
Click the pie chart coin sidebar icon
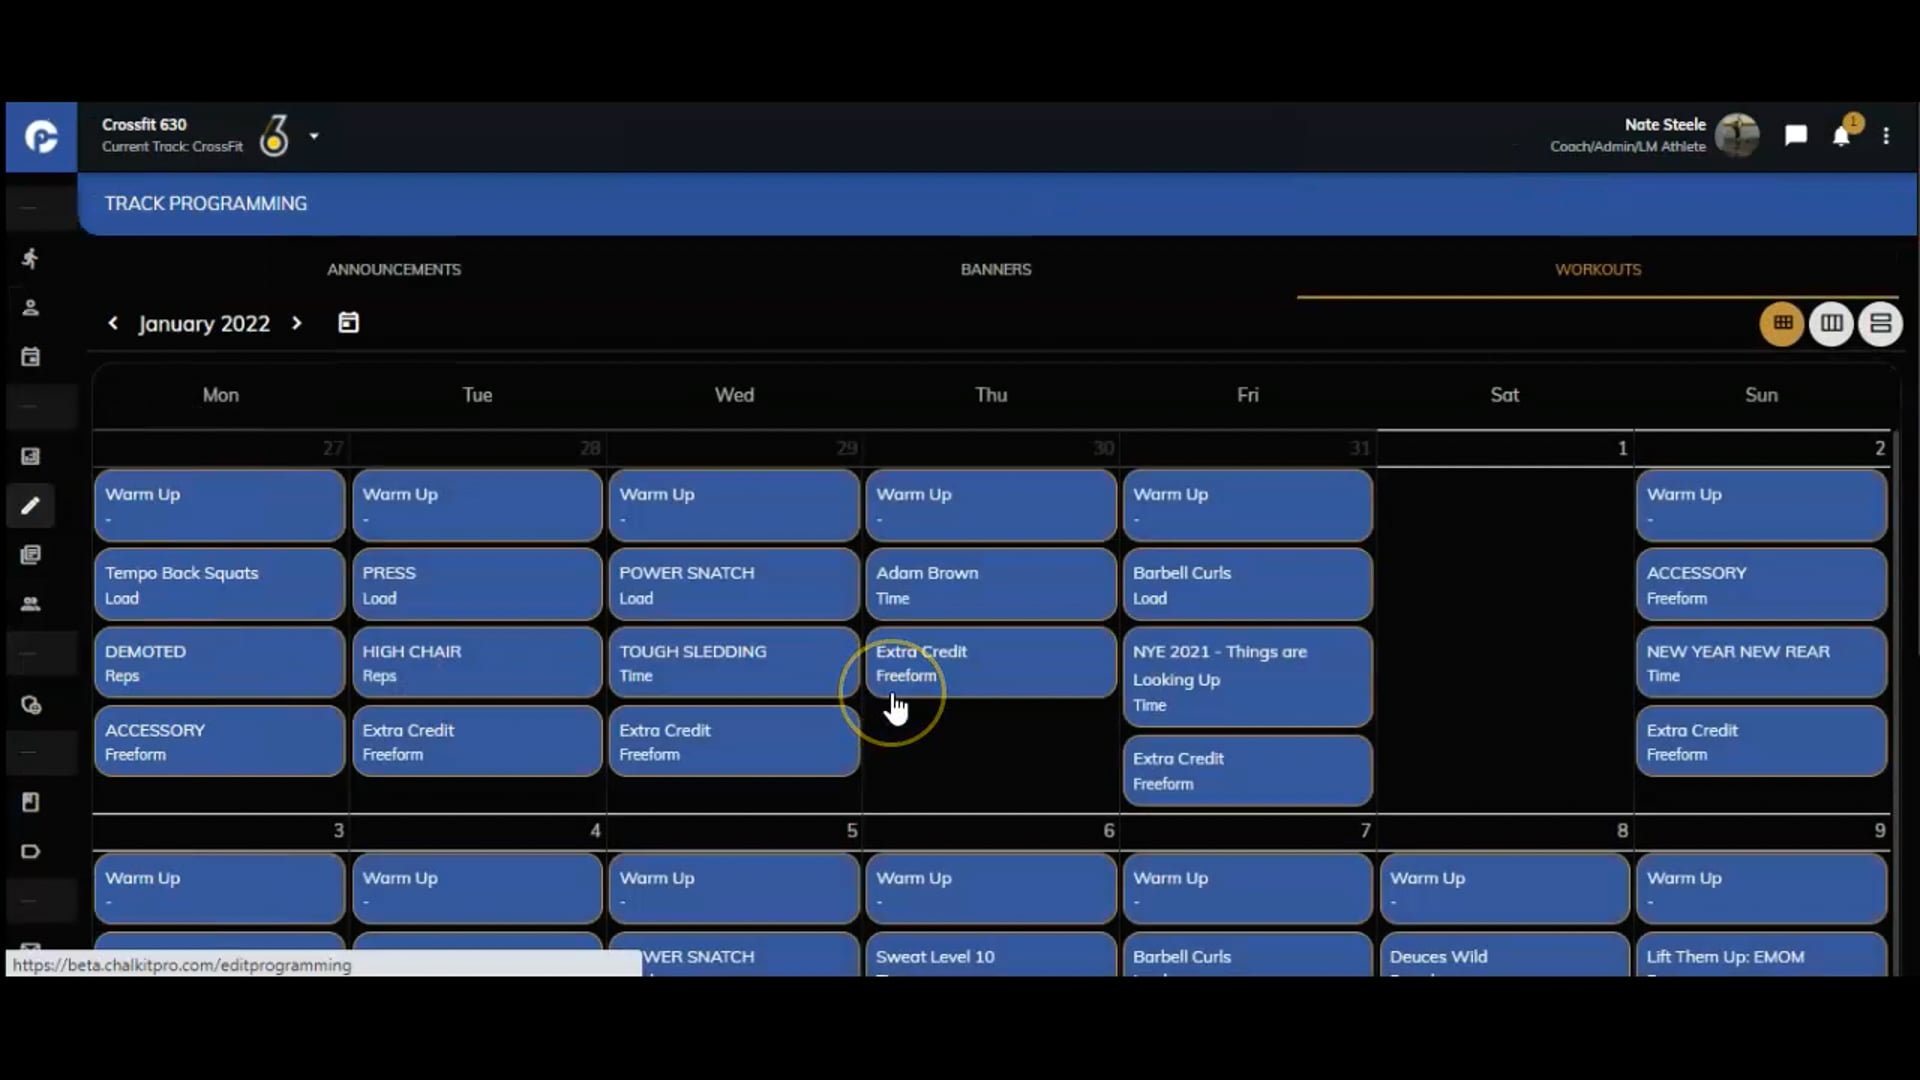click(x=31, y=705)
